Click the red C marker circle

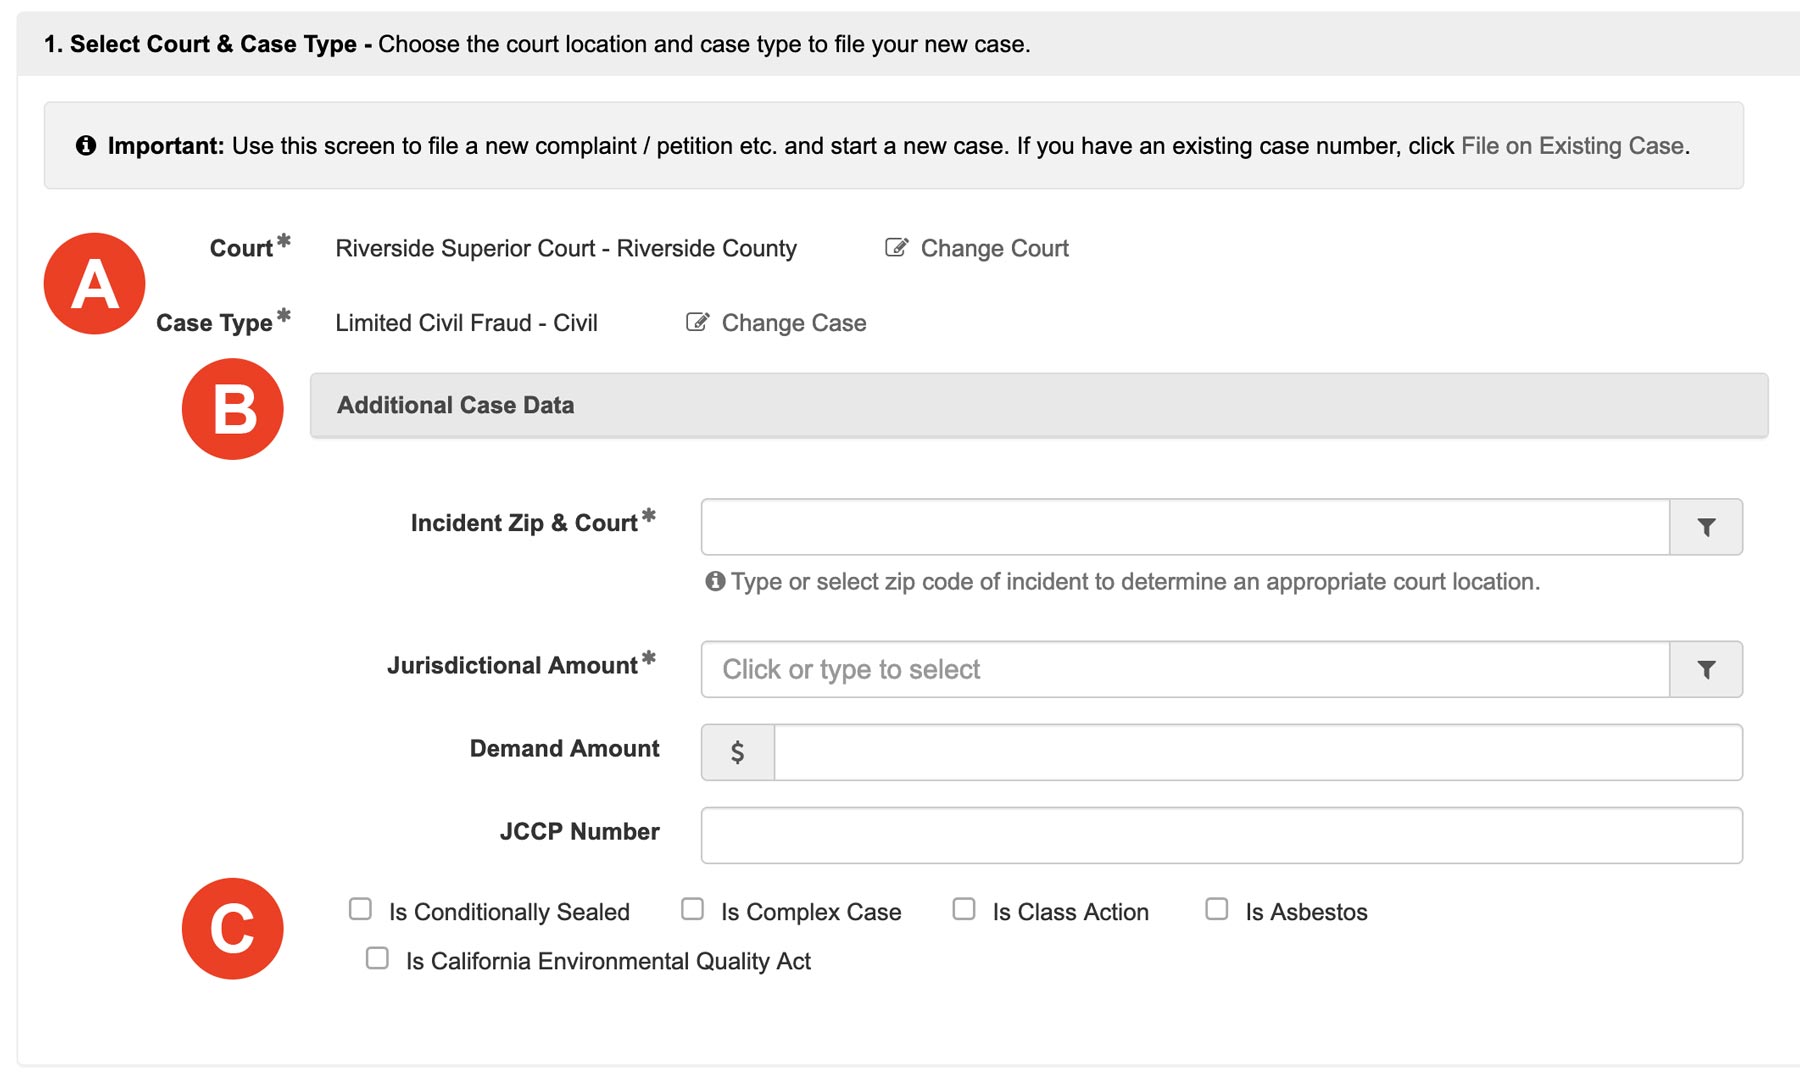point(232,928)
